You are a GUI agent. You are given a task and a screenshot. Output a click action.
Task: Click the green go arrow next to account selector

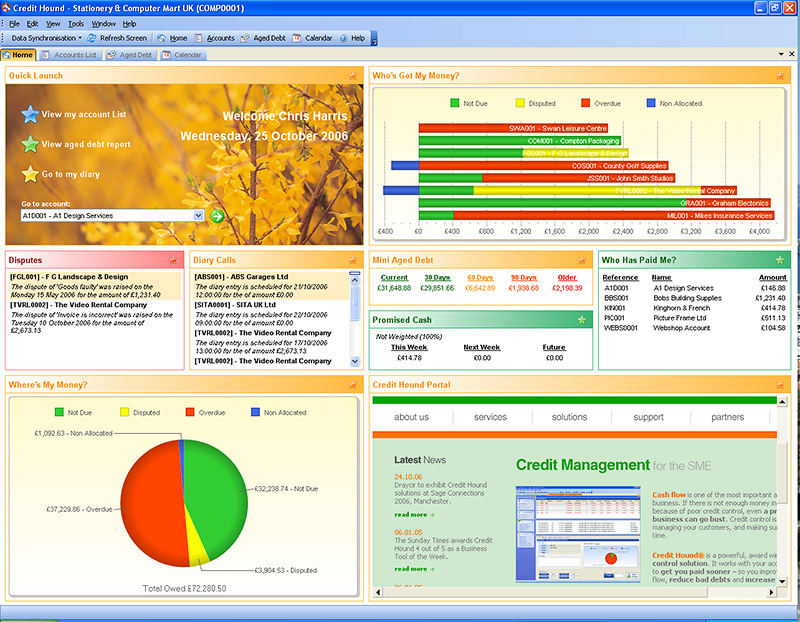(x=217, y=216)
